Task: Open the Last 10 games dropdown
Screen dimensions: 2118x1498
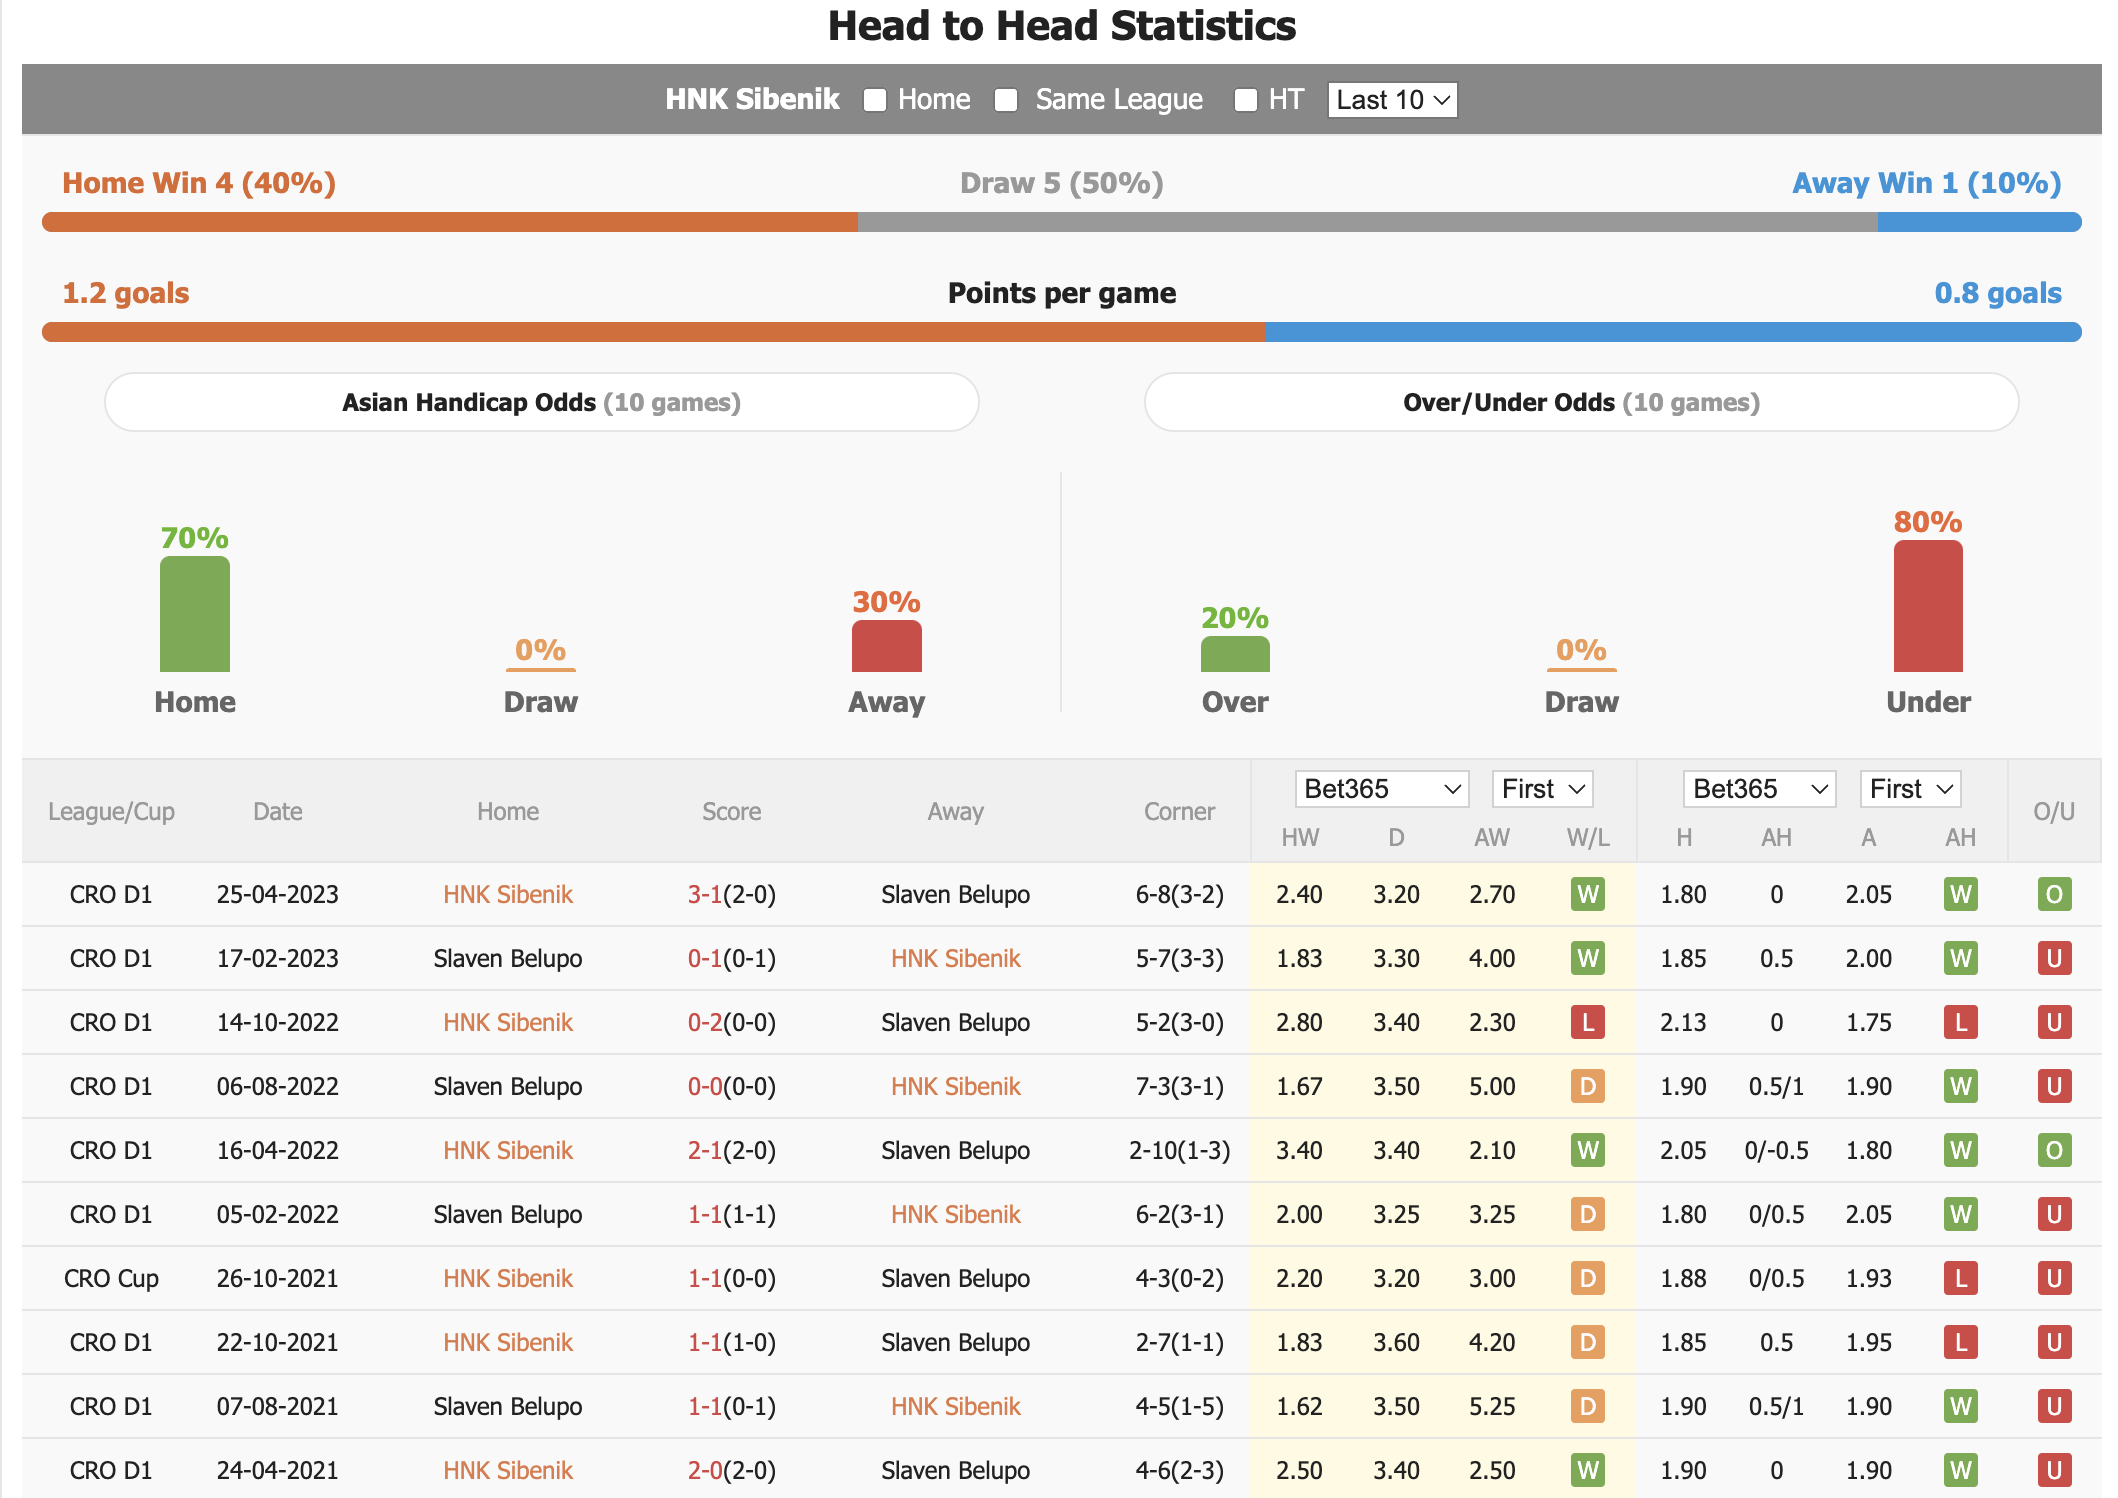Action: click(x=1392, y=100)
